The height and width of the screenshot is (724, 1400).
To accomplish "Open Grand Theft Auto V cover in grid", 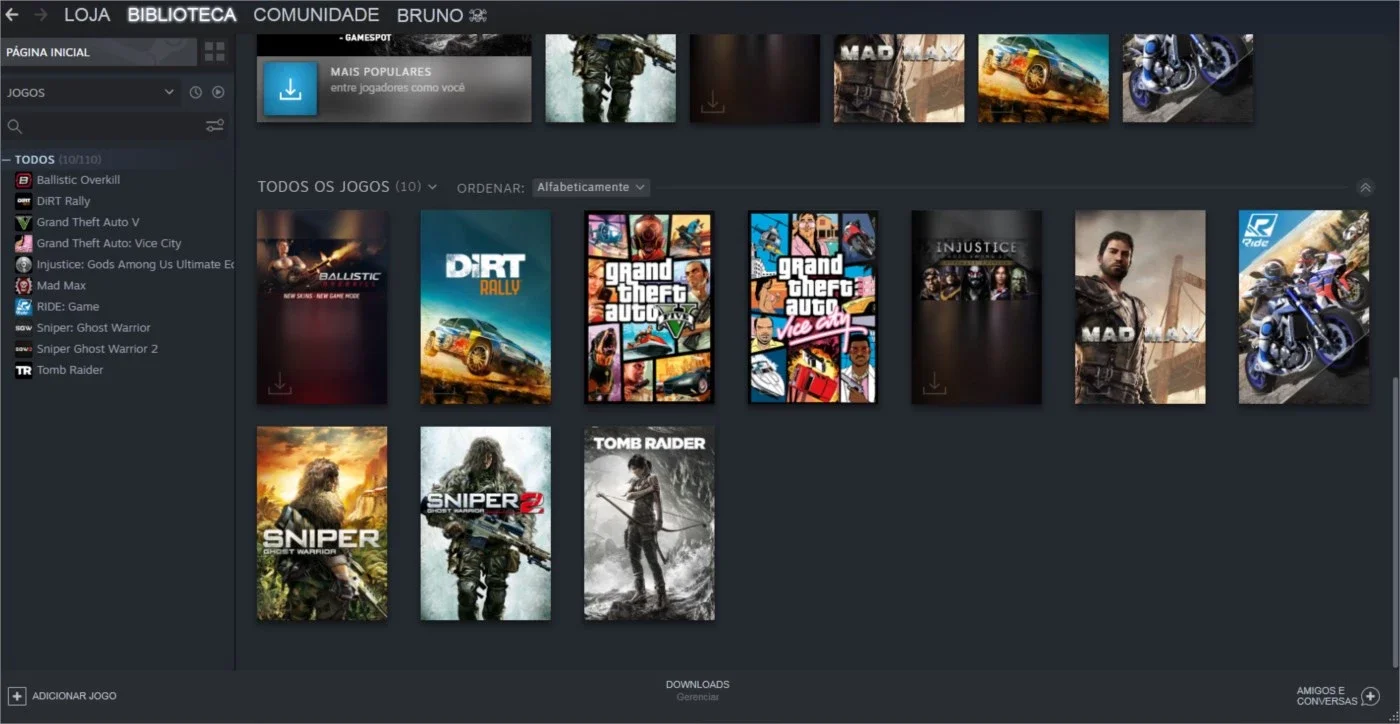I will pos(649,307).
